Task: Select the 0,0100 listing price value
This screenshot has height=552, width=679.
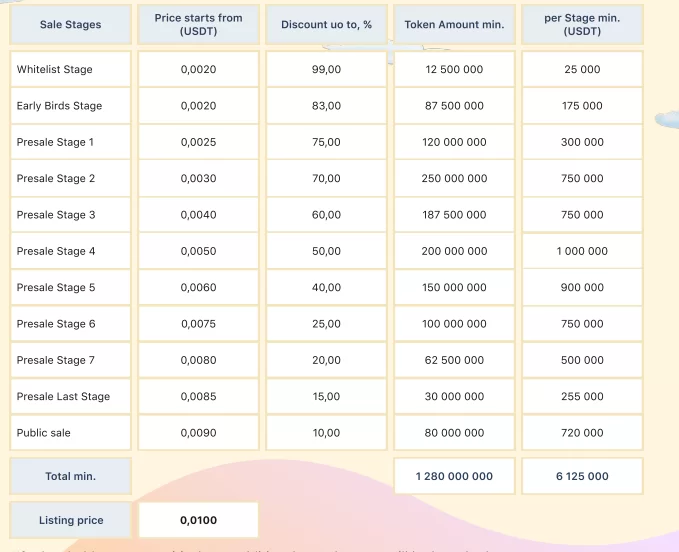Action: (x=198, y=520)
